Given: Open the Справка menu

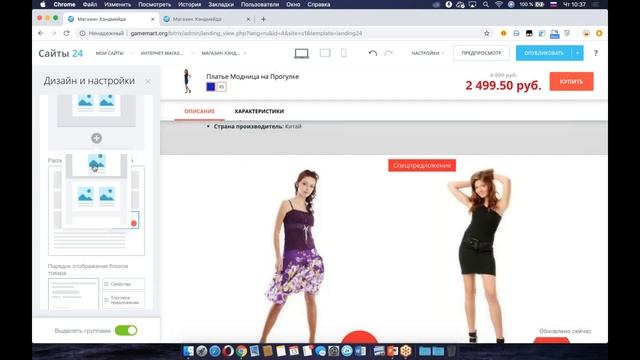Looking at the screenshot, I should coord(318,4).
